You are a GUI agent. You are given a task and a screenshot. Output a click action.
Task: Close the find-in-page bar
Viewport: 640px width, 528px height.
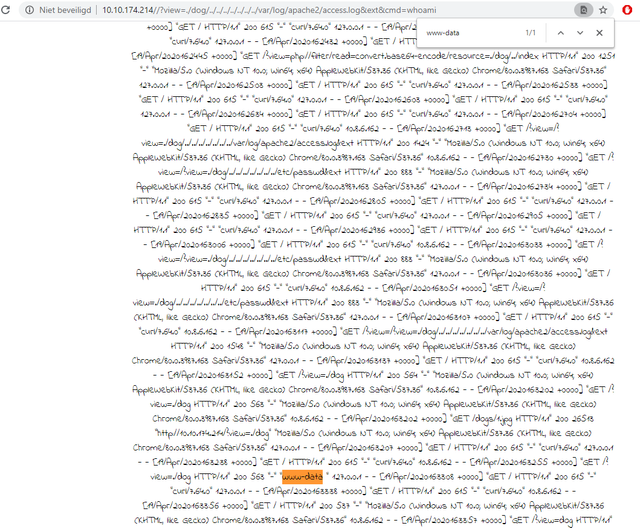[x=599, y=33]
